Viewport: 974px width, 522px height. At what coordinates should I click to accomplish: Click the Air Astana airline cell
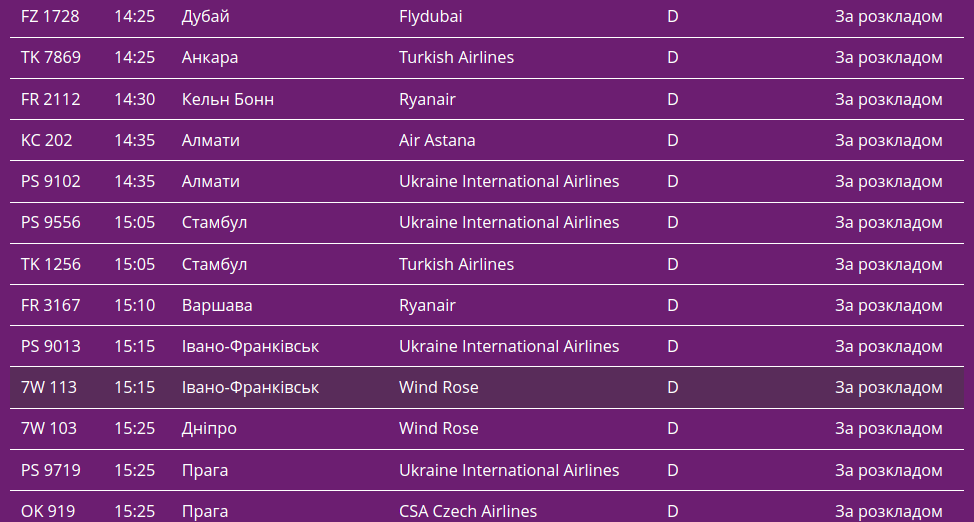coord(437,140)
